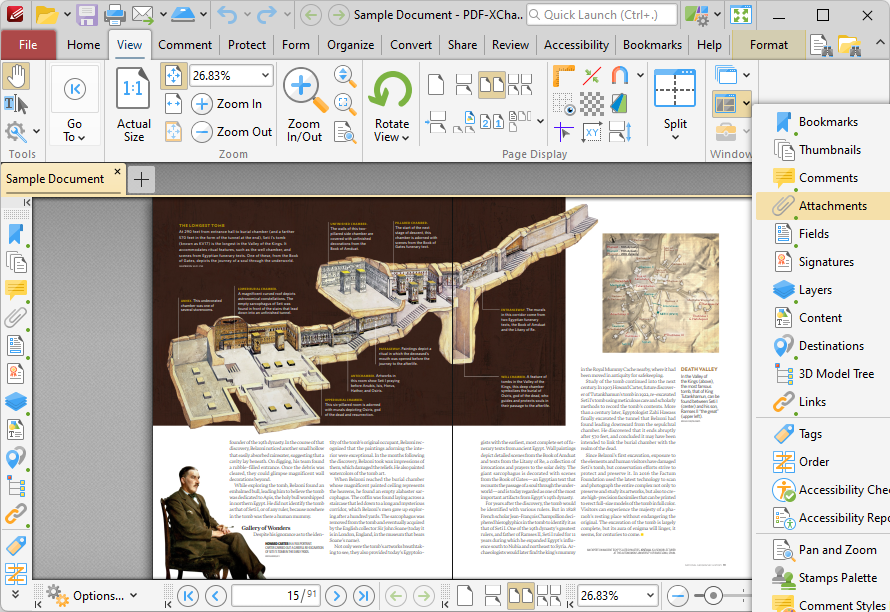The width and height of the screenshot is (890, 612).
Task: Expand more left sidebar panes chevron
Action: (x=16, y=594)
